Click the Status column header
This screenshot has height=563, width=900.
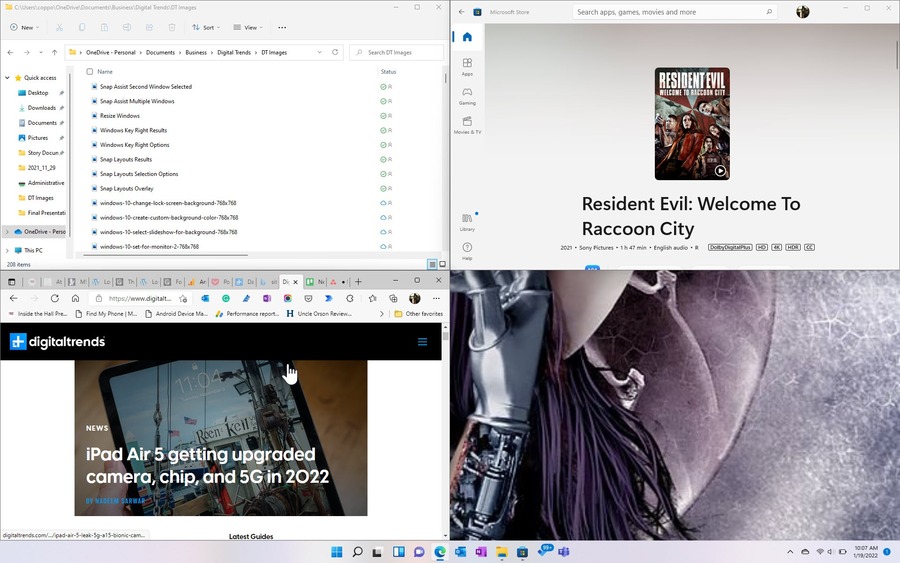[389, 72]
